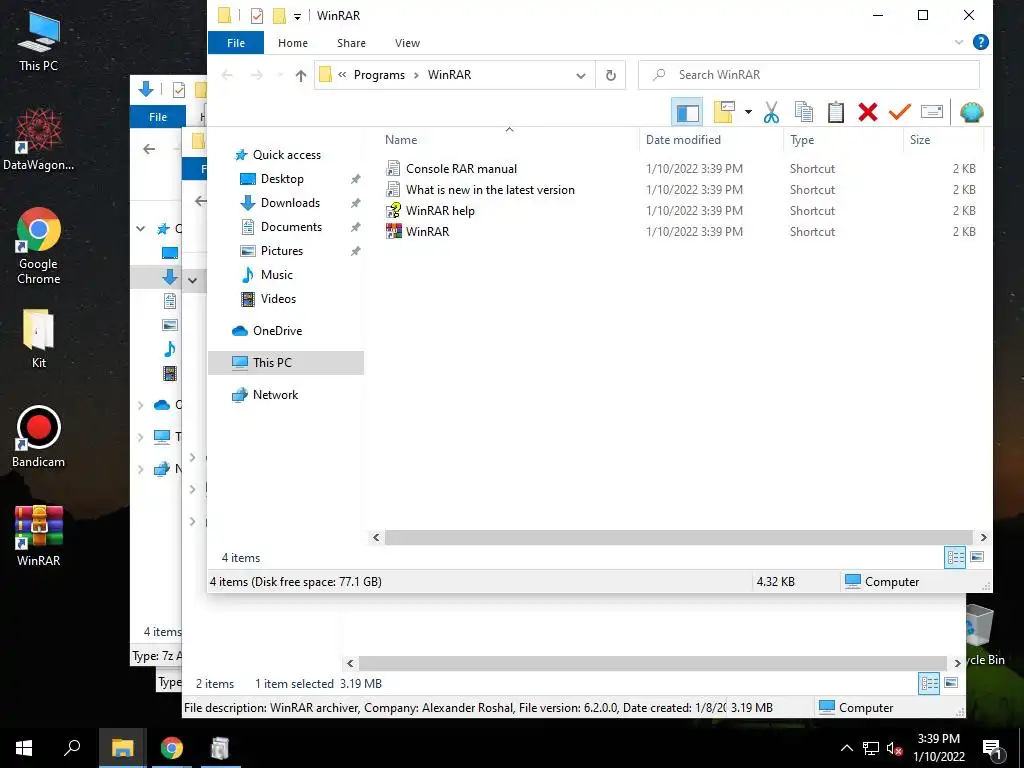Open the Bandicam desktop shortcut
Viewport: 1024px width, 768px height.
coord(38,437)
